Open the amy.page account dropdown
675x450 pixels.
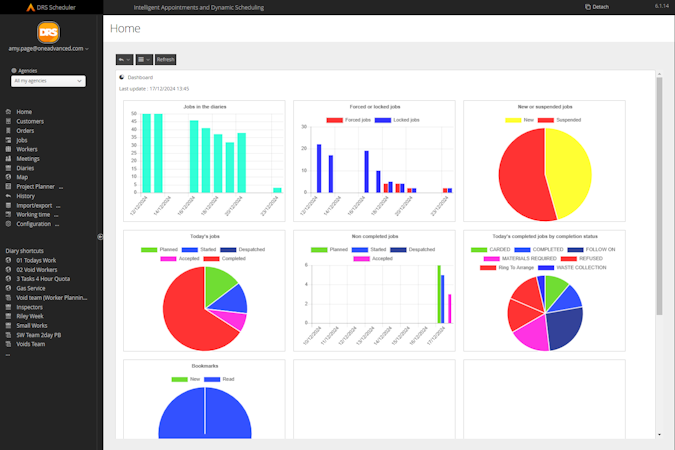49,49
